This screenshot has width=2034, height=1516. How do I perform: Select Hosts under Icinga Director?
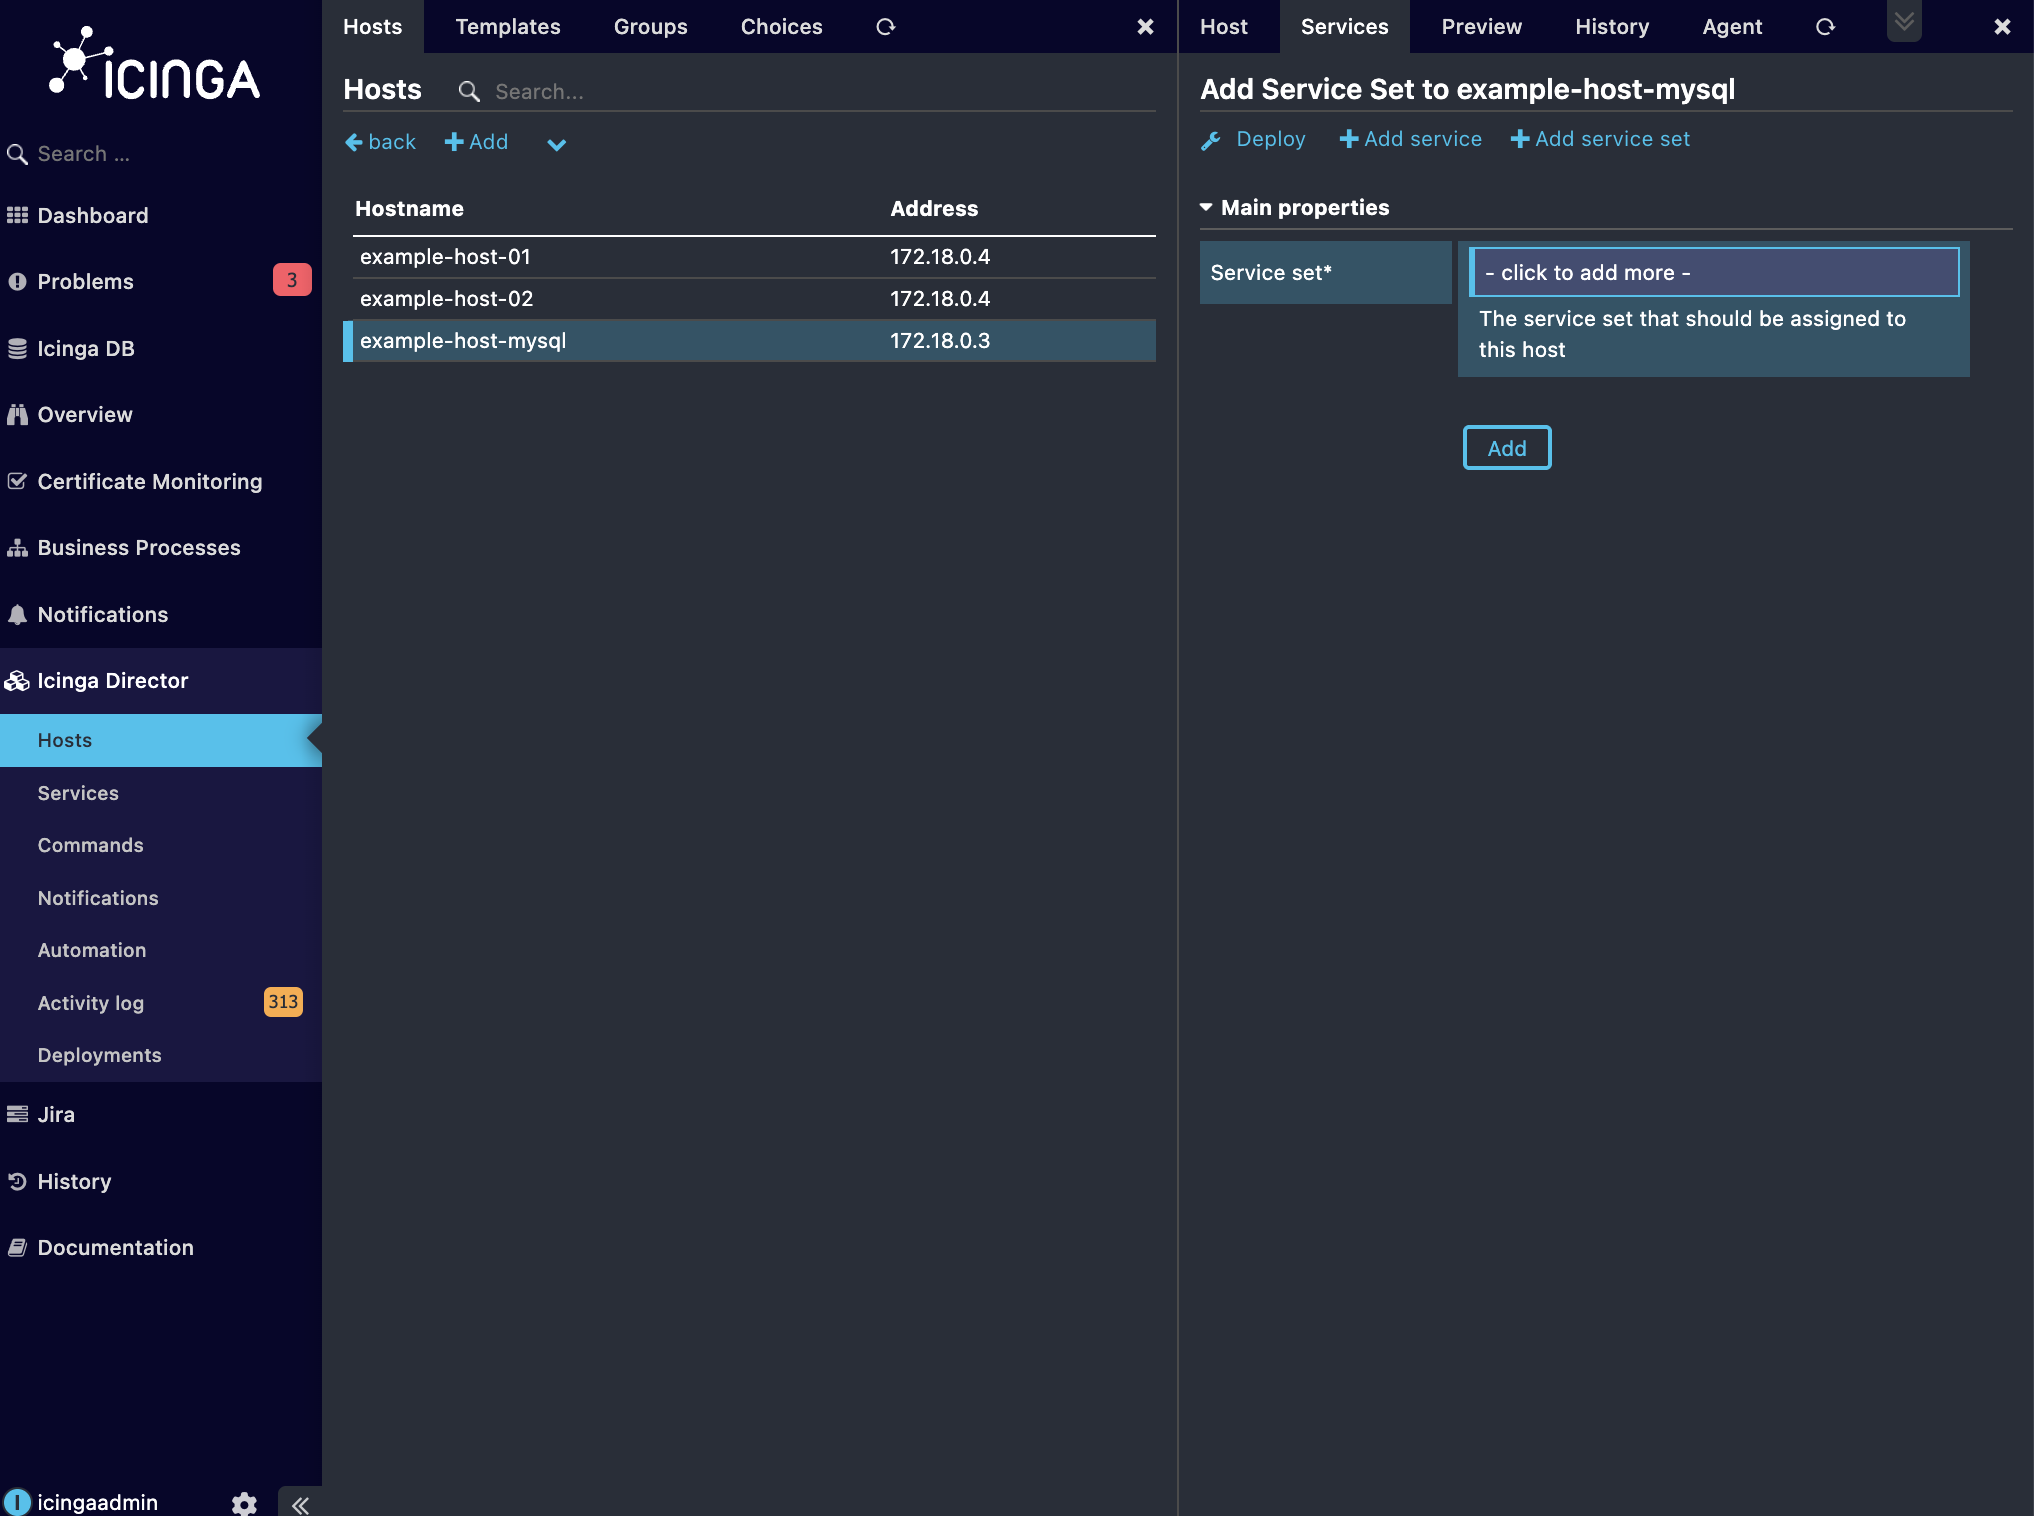coord(161,740)
